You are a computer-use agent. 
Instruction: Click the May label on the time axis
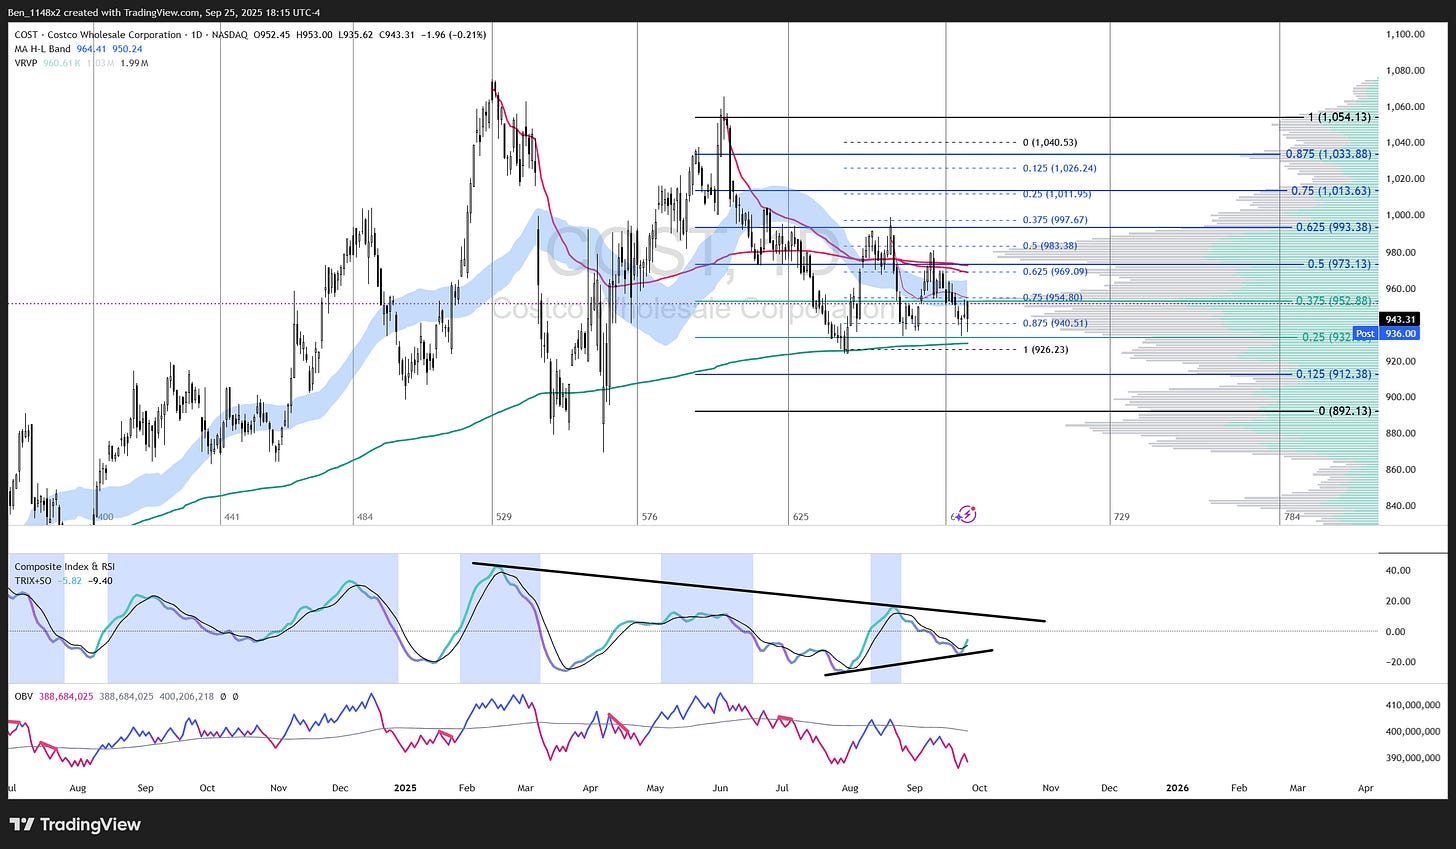click(x=655, y=788)
